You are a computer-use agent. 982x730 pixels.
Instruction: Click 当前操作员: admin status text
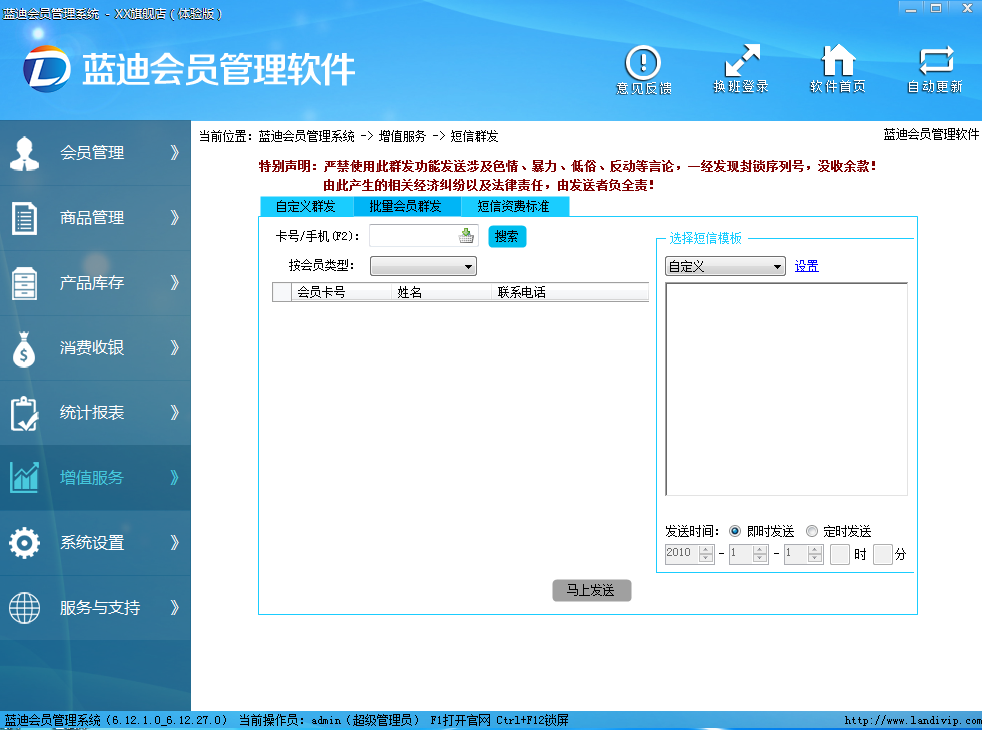[x=329, y=720]
